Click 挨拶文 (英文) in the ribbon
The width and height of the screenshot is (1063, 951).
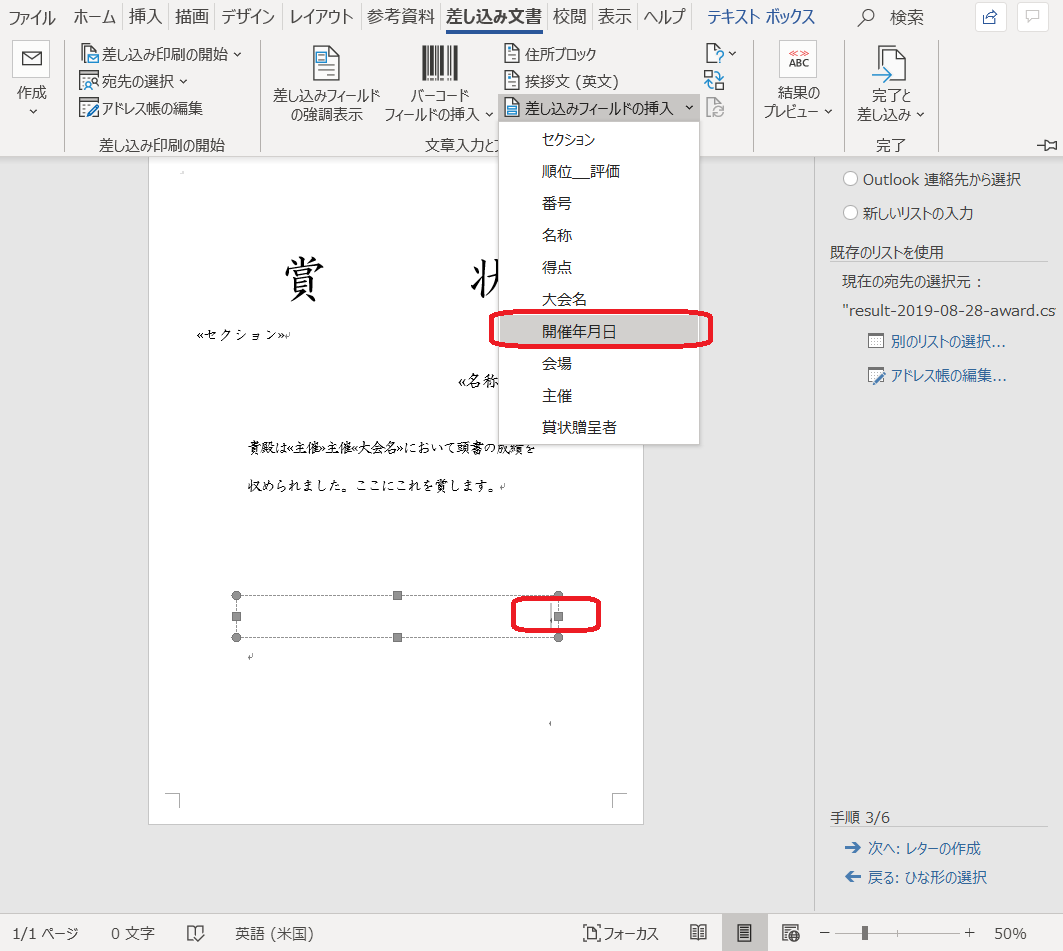tap(561, 81)
